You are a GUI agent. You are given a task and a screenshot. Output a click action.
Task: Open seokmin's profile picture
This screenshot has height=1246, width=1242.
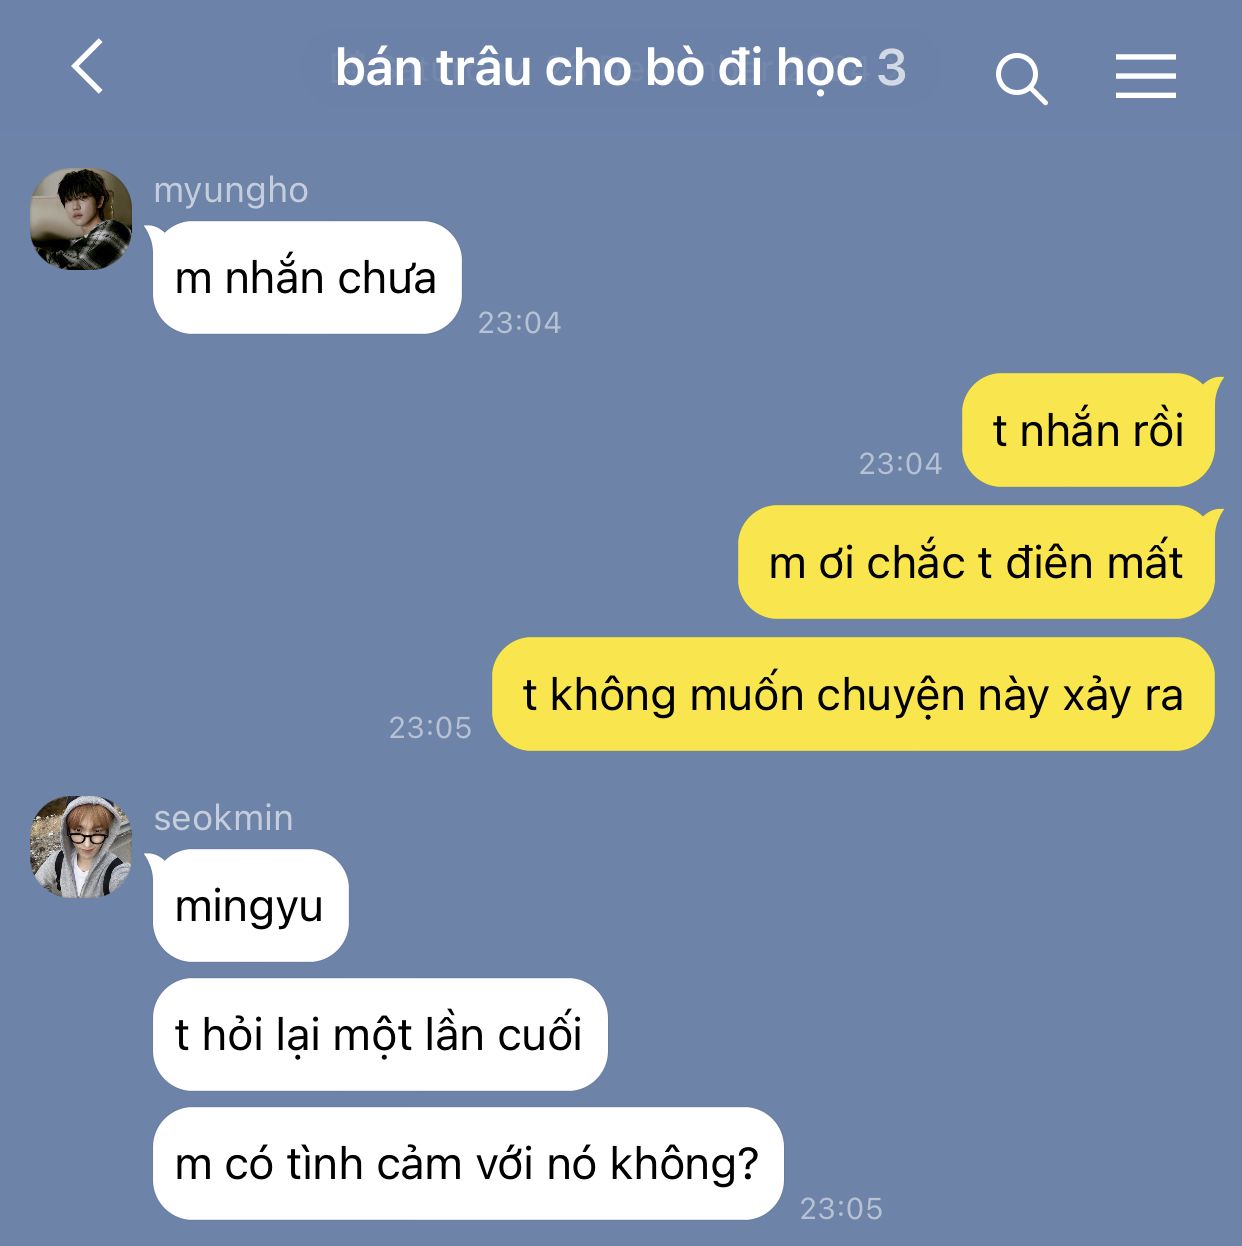pyautogui.click(x=81, y=847)
